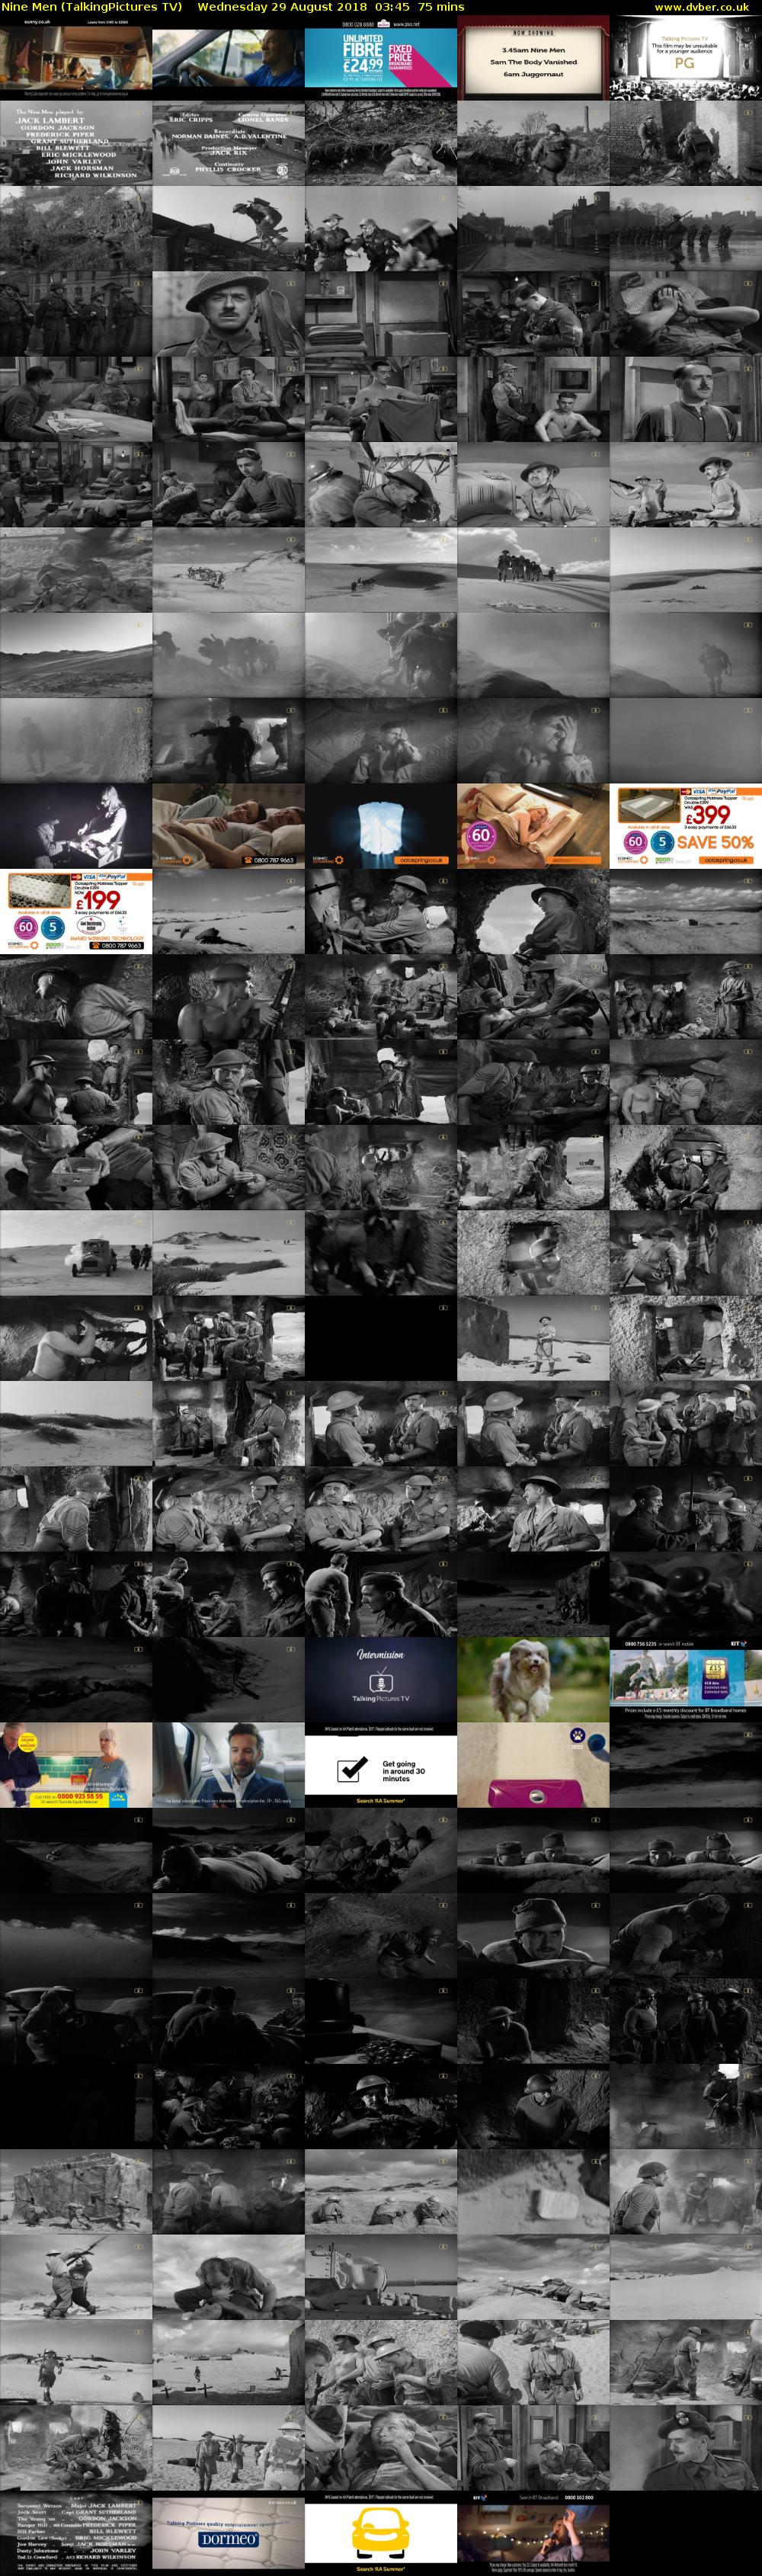This screenshot has height=2576, width=762.
Task: Select the fluffy dog running on grass thumbnail
Action: [533, 1679]
